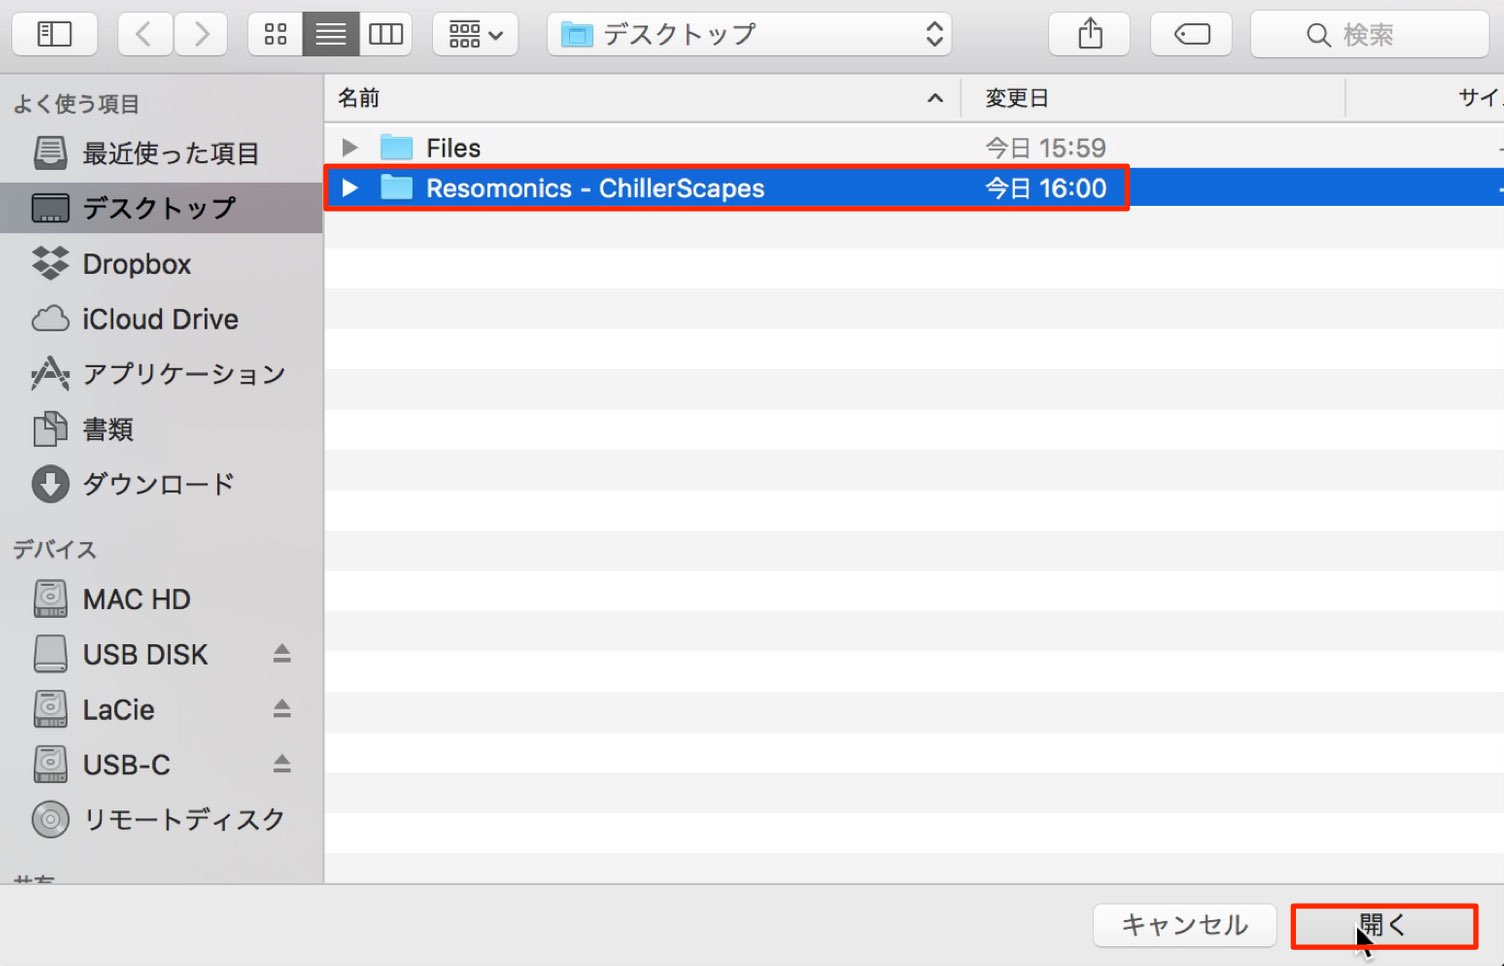The height and width of the screenshot is (966, 1504).
Task: Click the iCloud cloud icon in sidebar
Action: (50, 319)
